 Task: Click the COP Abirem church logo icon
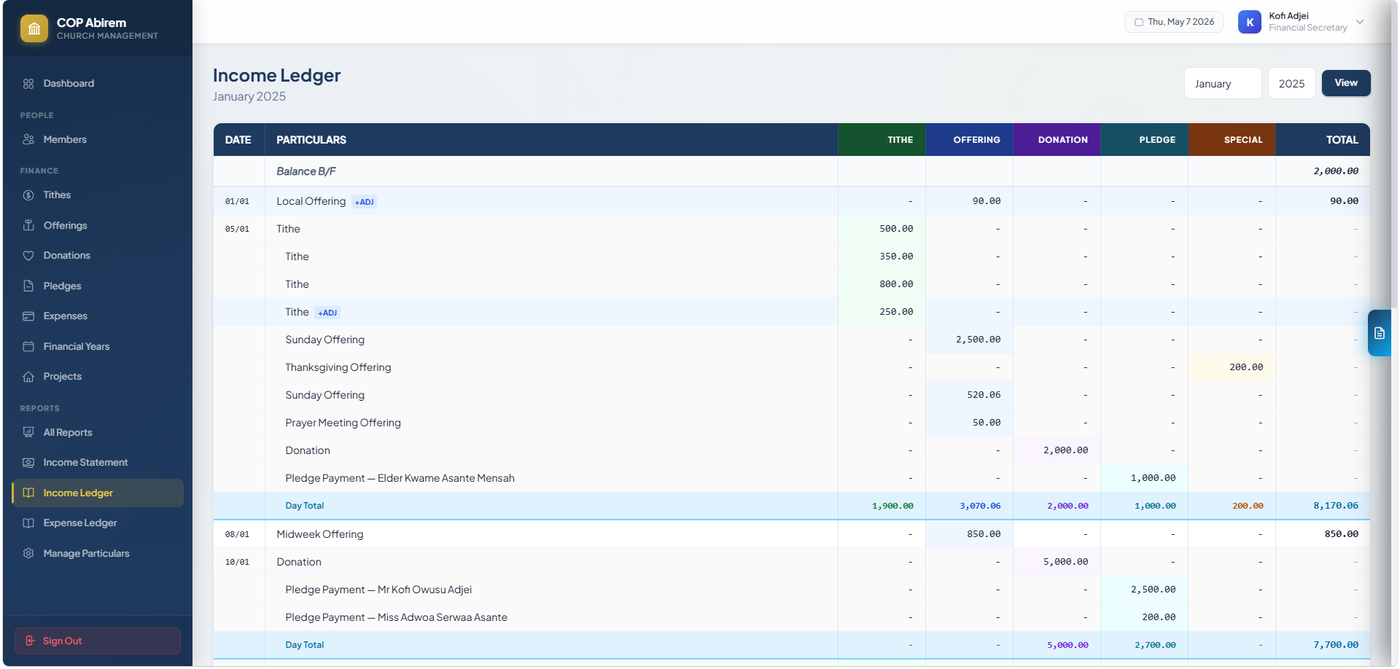(34, 28)
